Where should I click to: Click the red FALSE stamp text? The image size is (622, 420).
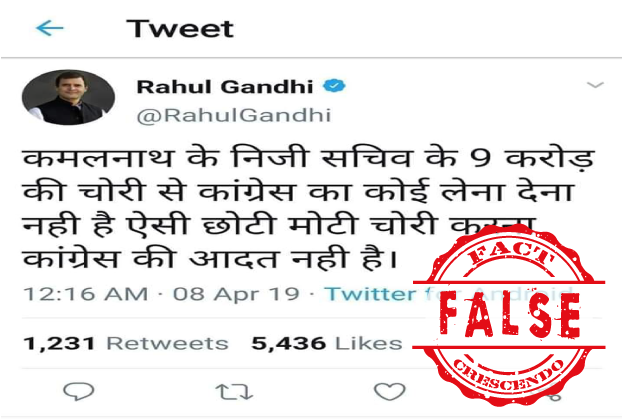point(509,316)
